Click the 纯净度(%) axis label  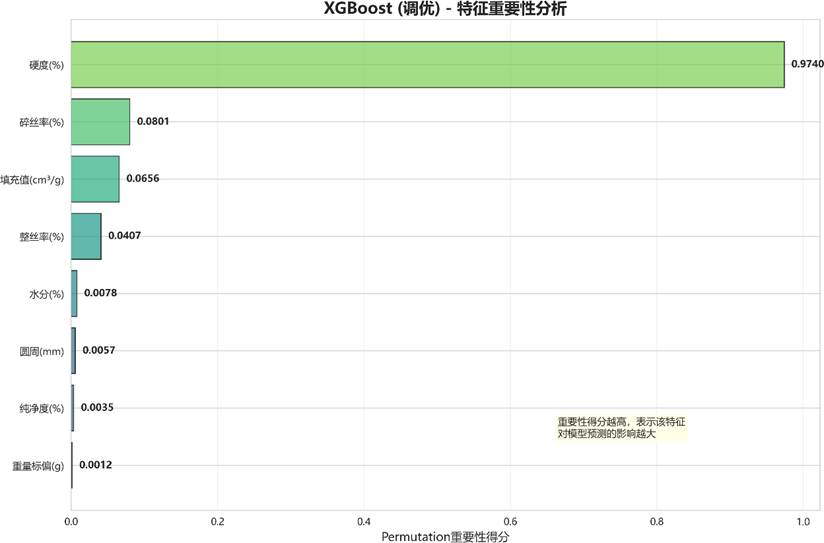coord(42,408)
